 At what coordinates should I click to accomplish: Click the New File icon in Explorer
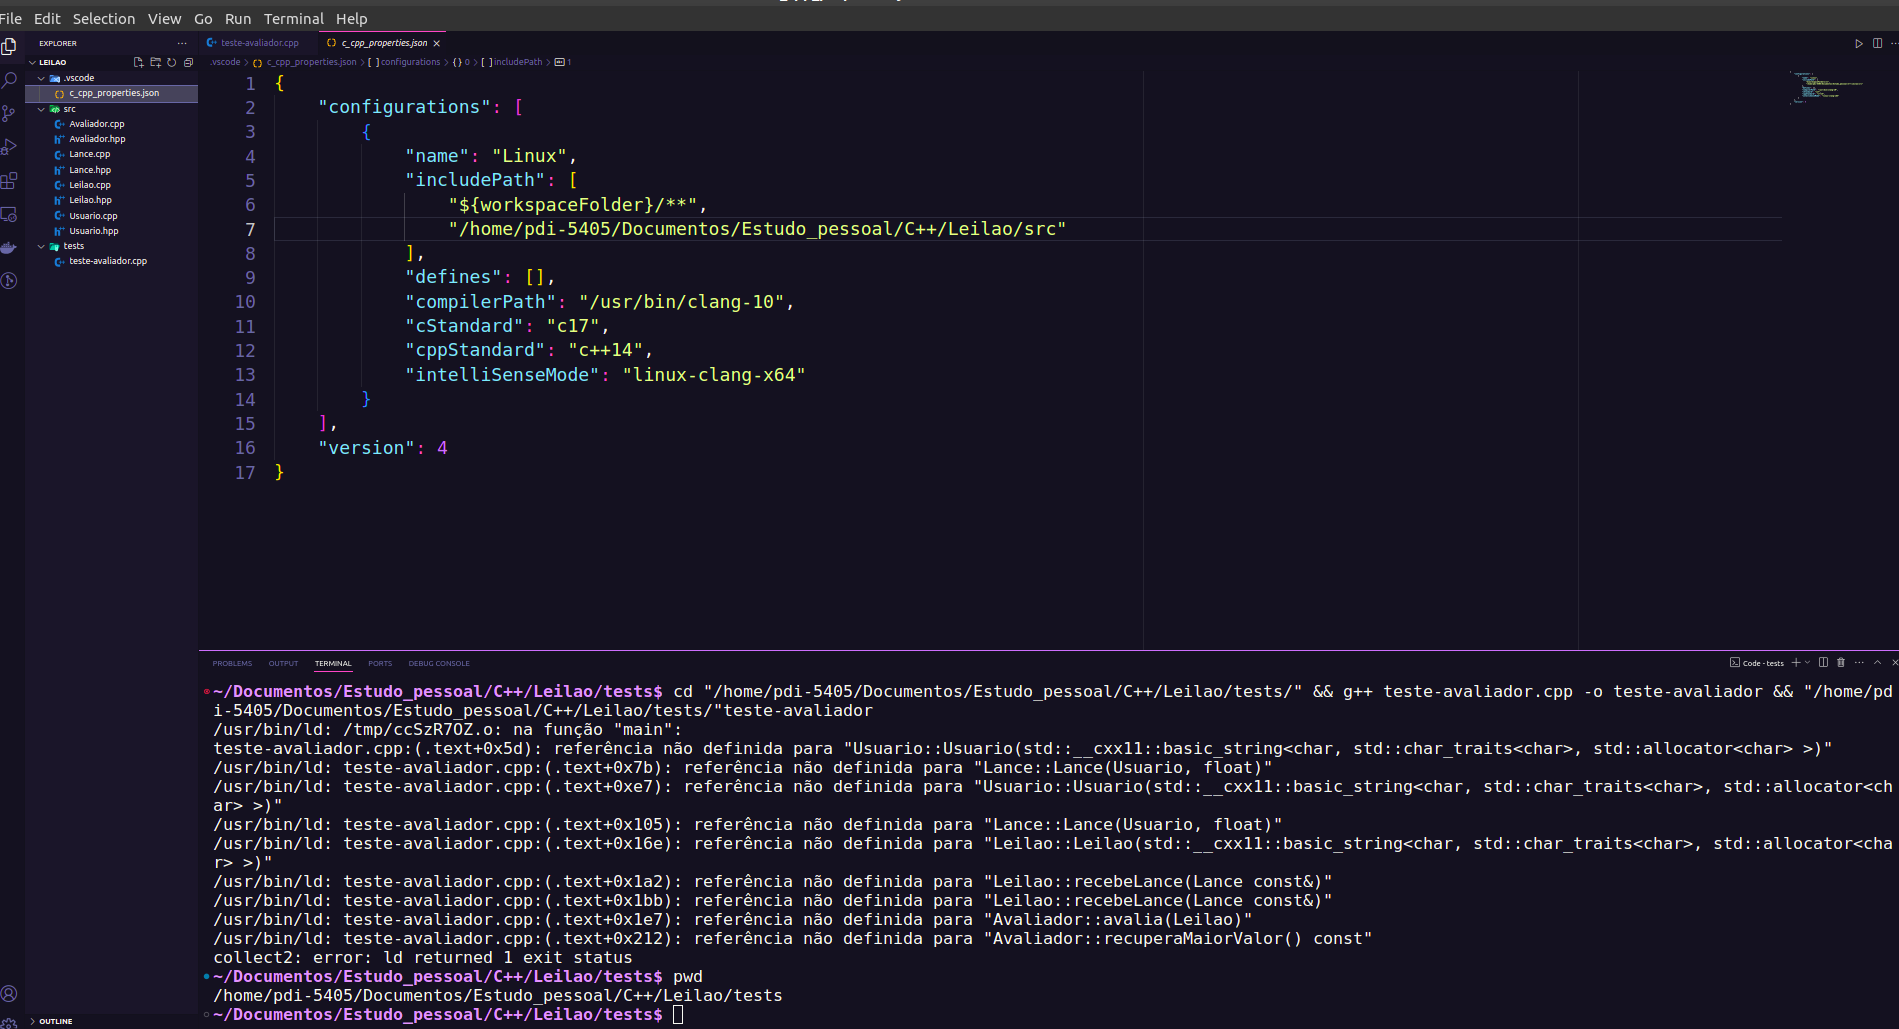coord(138,62)
